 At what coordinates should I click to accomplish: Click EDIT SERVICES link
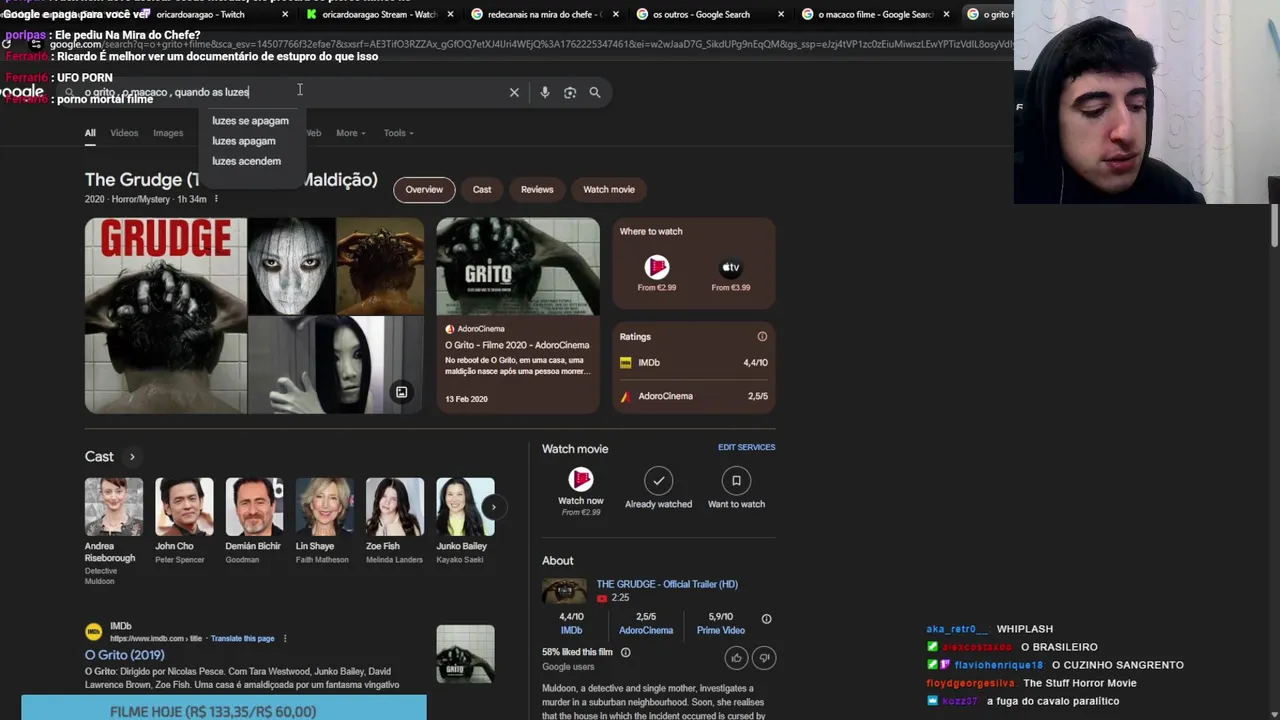click(746, 447)
